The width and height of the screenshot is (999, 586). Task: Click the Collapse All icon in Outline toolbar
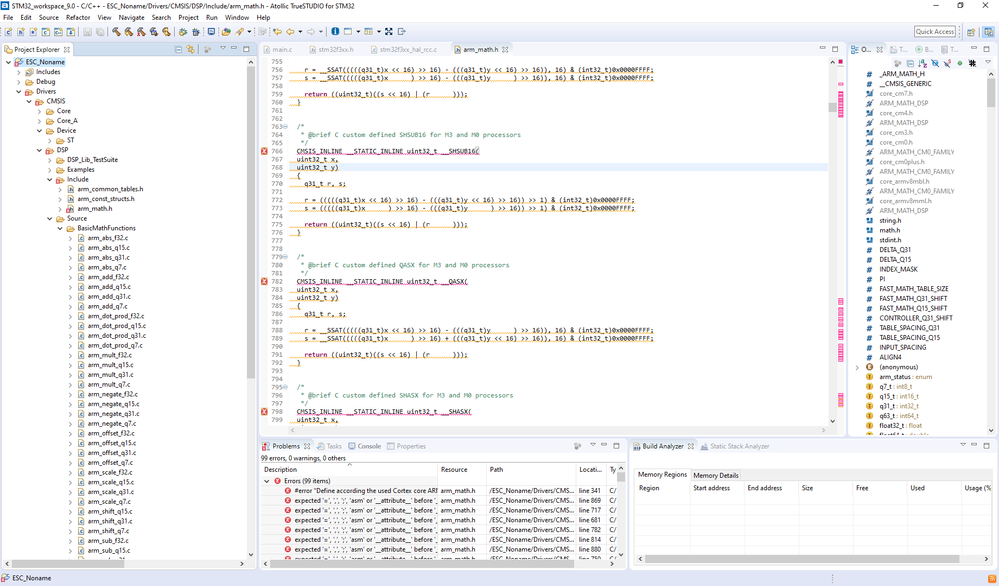910,63
